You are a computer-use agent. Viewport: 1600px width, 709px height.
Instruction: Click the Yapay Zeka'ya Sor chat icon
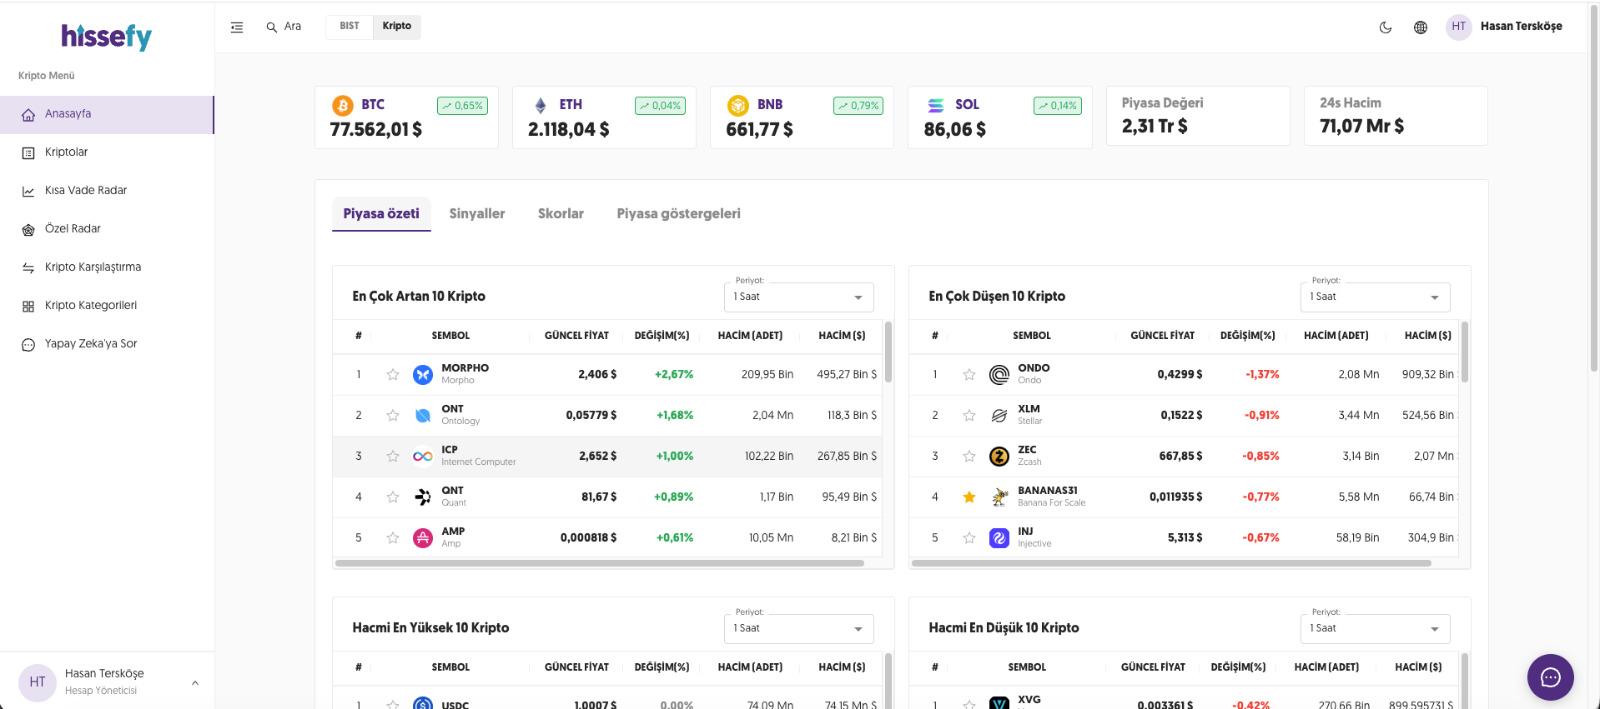coord(28,345)
